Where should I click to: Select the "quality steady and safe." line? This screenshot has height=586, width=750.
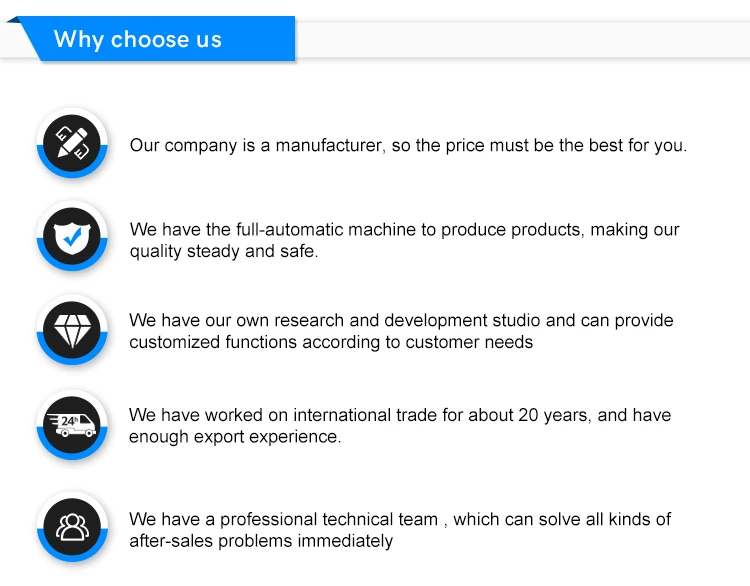coord(224,251)
